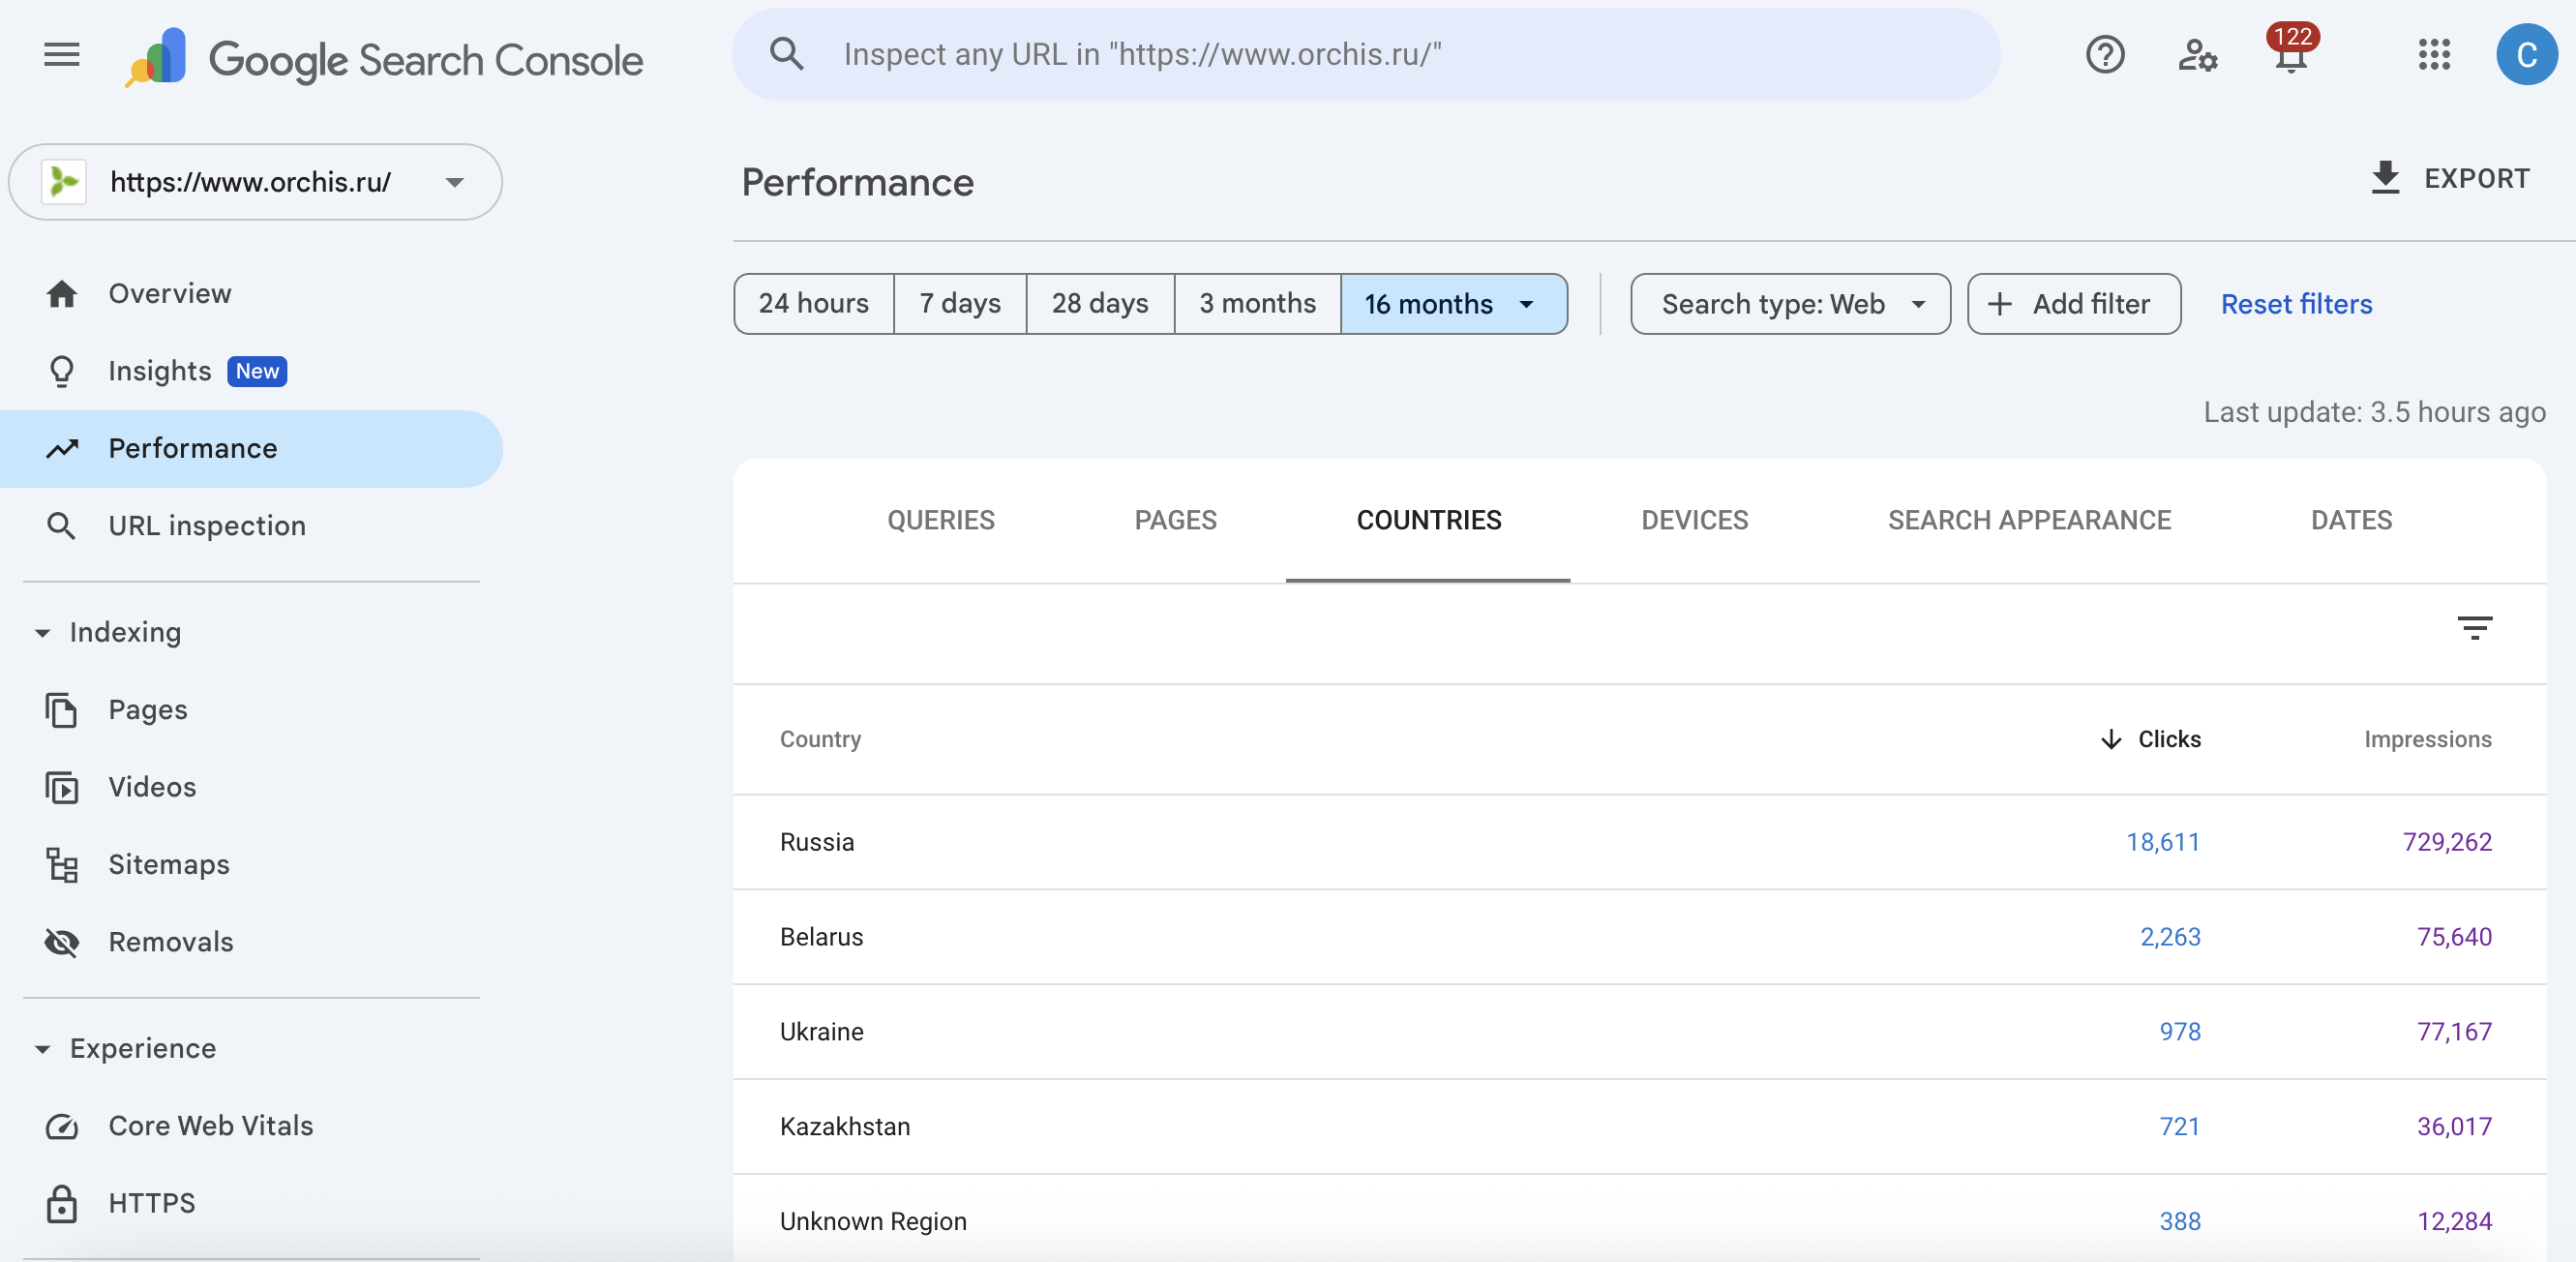Open Sitemaps in the sidebar

(x=168, y=864)
